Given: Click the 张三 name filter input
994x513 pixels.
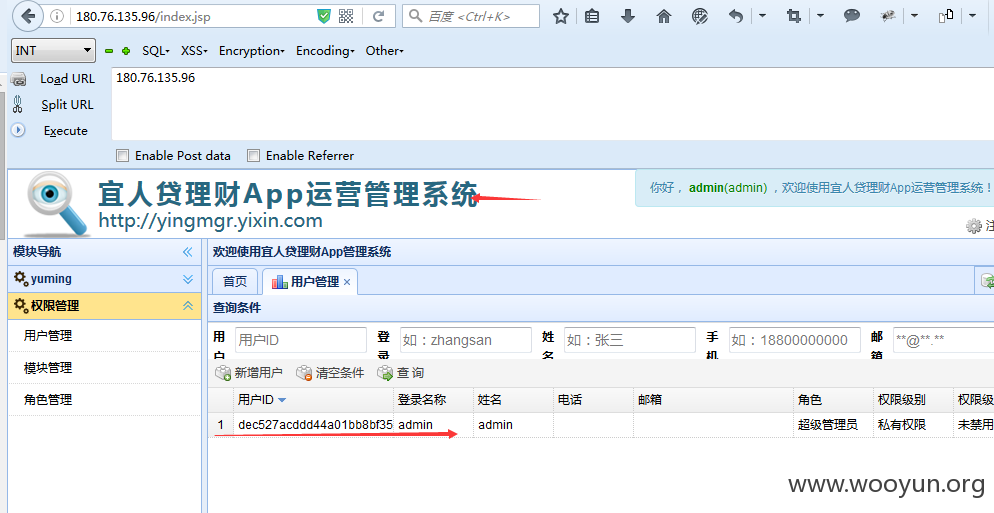Looking at the screenshot, I should [629, 340].
